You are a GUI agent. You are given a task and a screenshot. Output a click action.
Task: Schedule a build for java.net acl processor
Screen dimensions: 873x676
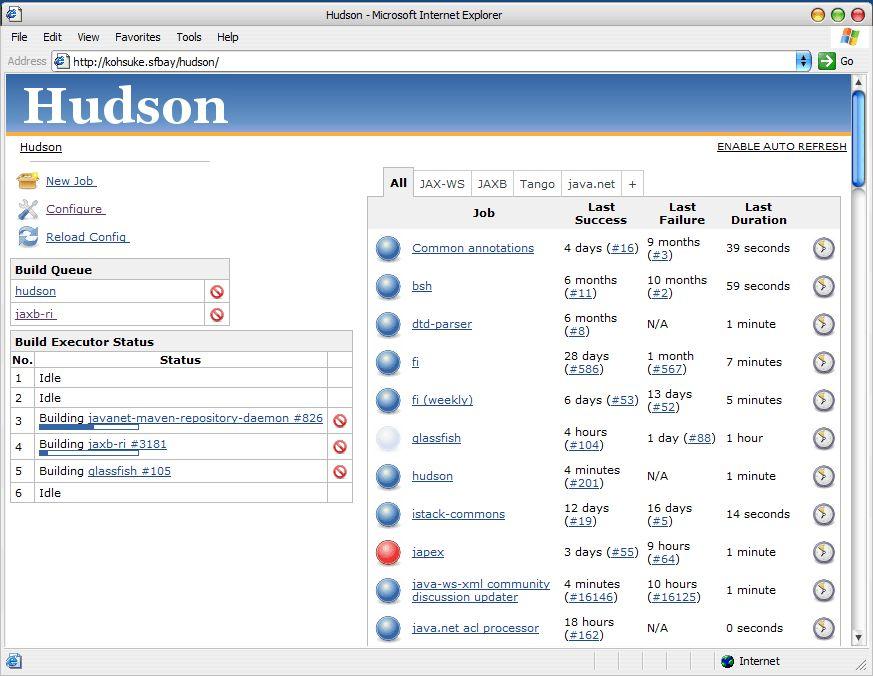click(823, 628)
